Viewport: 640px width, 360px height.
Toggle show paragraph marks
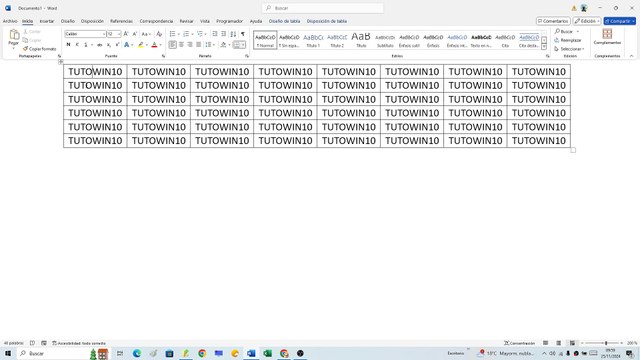pos(243,34)
